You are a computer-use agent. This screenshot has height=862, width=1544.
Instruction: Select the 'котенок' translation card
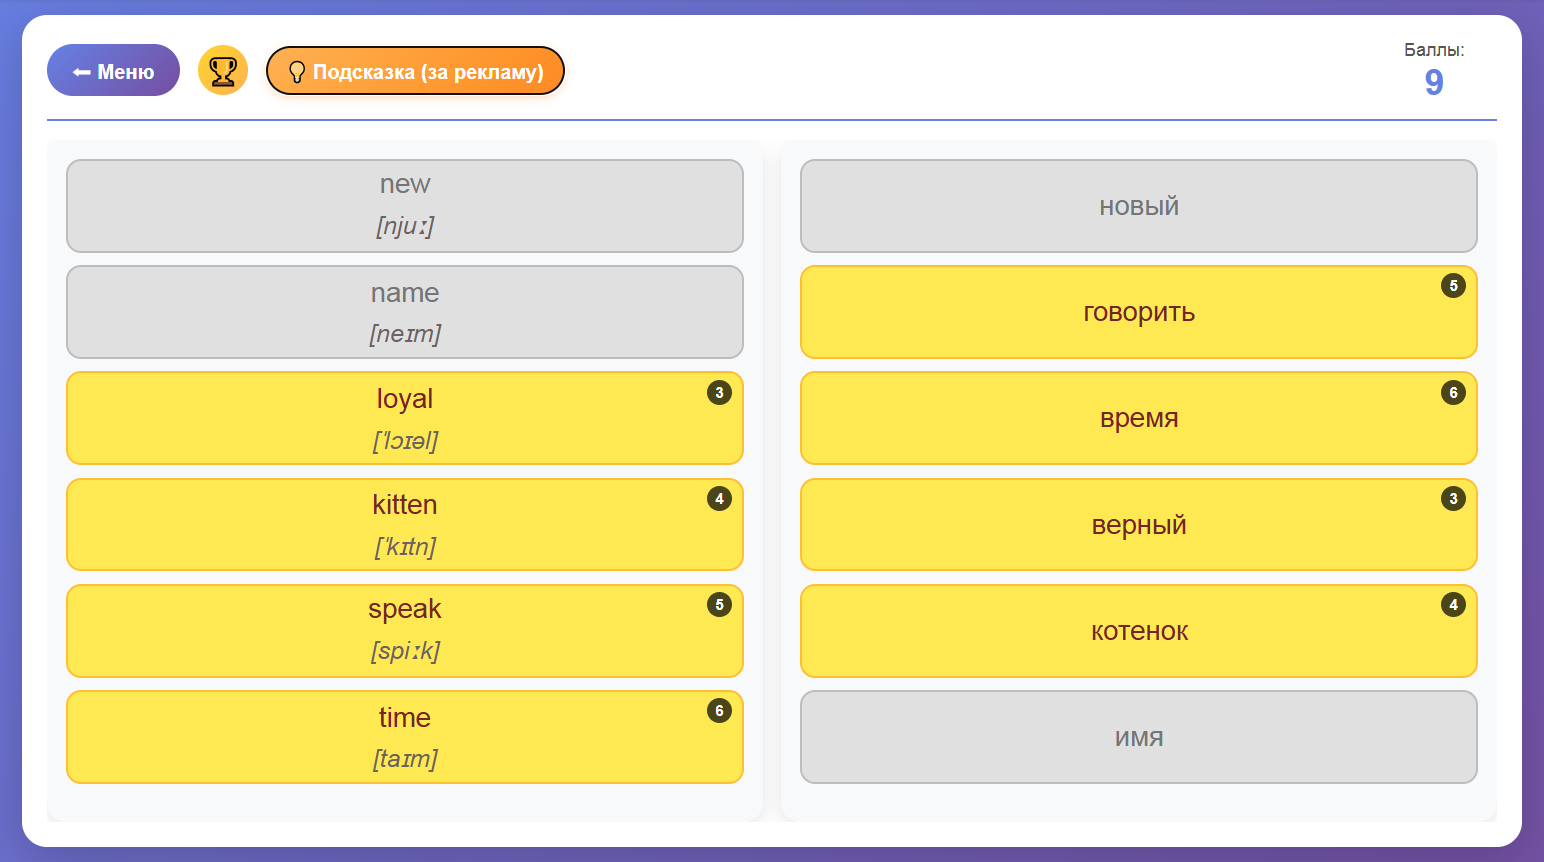(x=1138, y=630)
